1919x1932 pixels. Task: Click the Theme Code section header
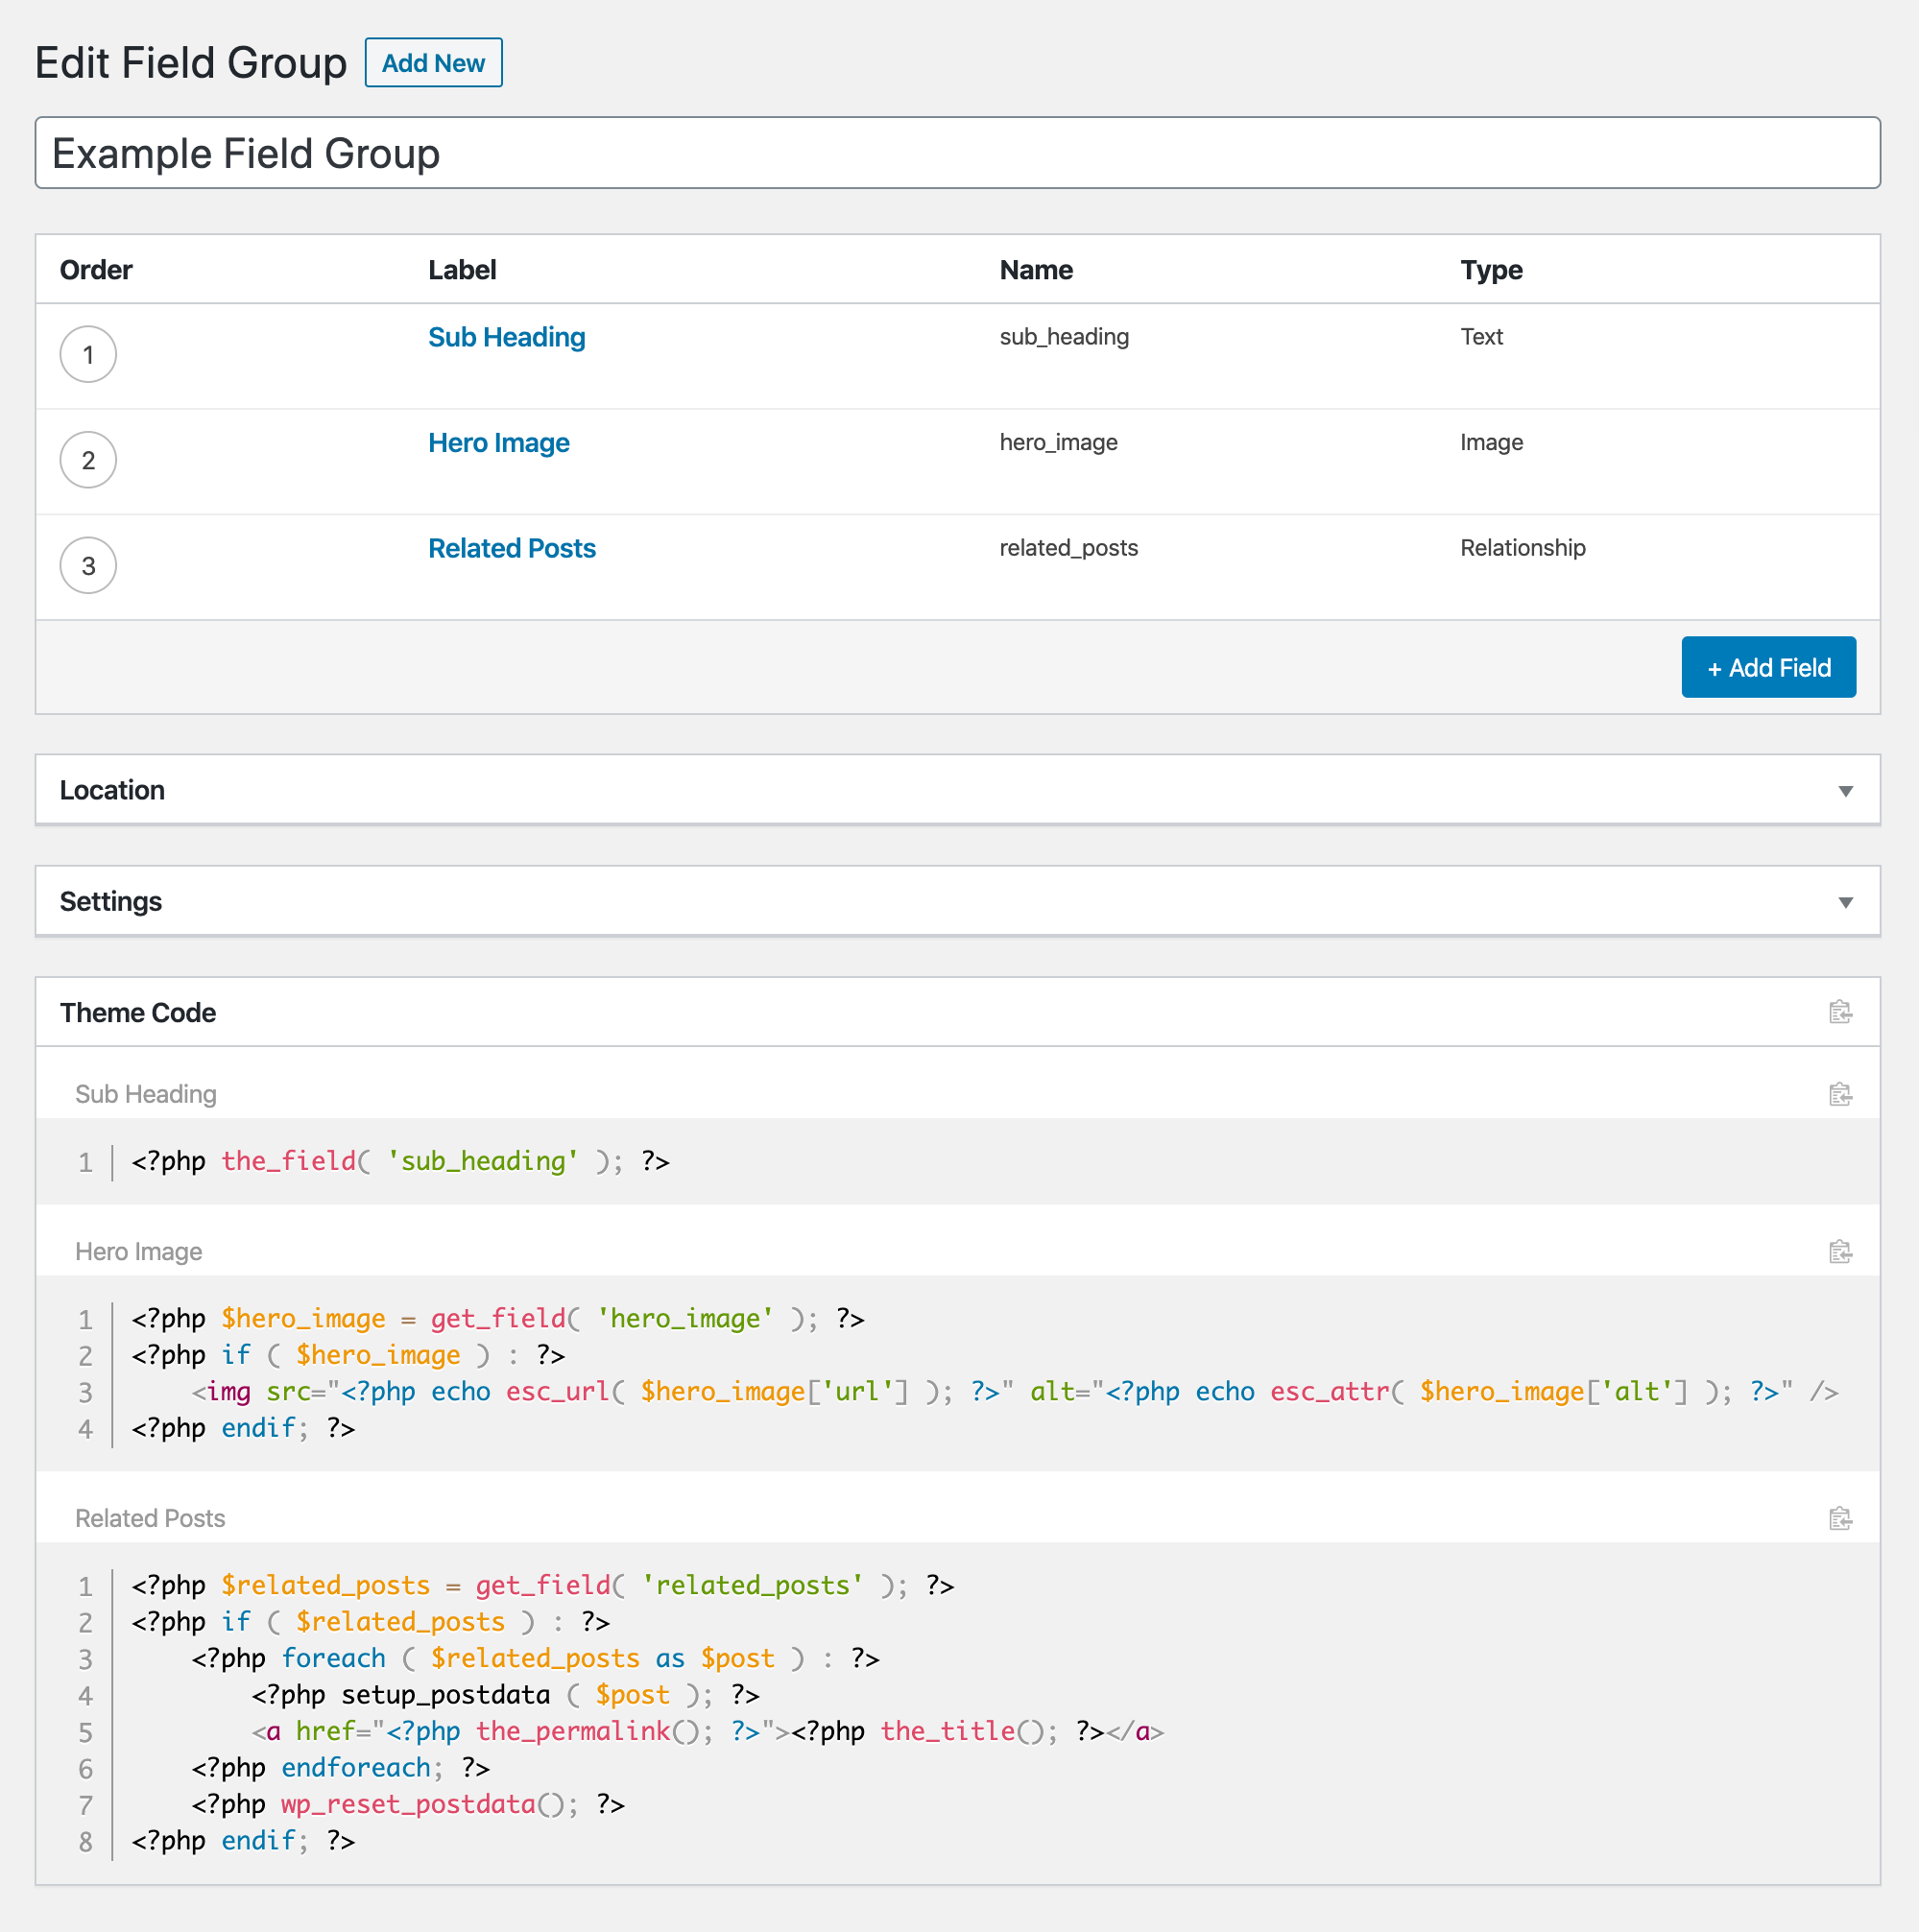138,1011
